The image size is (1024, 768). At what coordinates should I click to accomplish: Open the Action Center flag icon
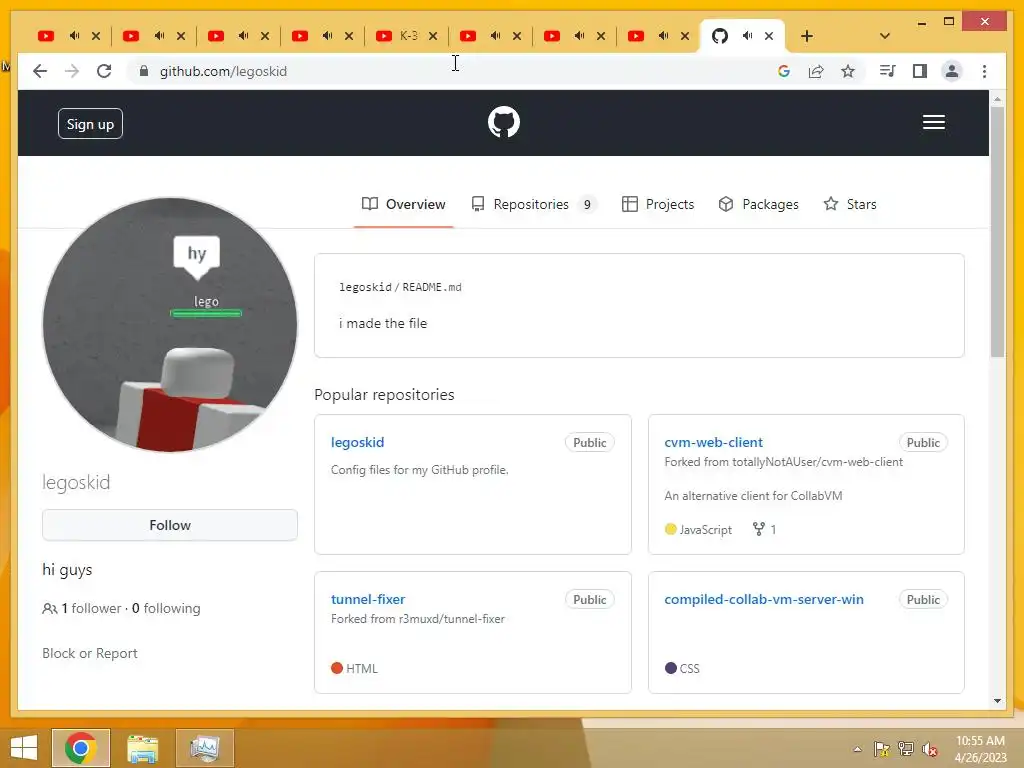[x=882, y=749]
